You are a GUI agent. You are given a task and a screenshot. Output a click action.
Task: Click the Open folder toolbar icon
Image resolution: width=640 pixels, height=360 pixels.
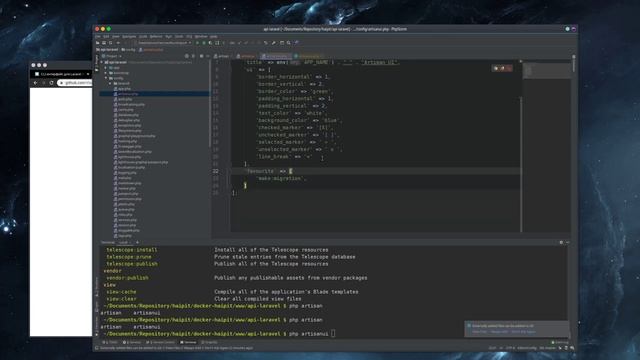tap(98, 43)
